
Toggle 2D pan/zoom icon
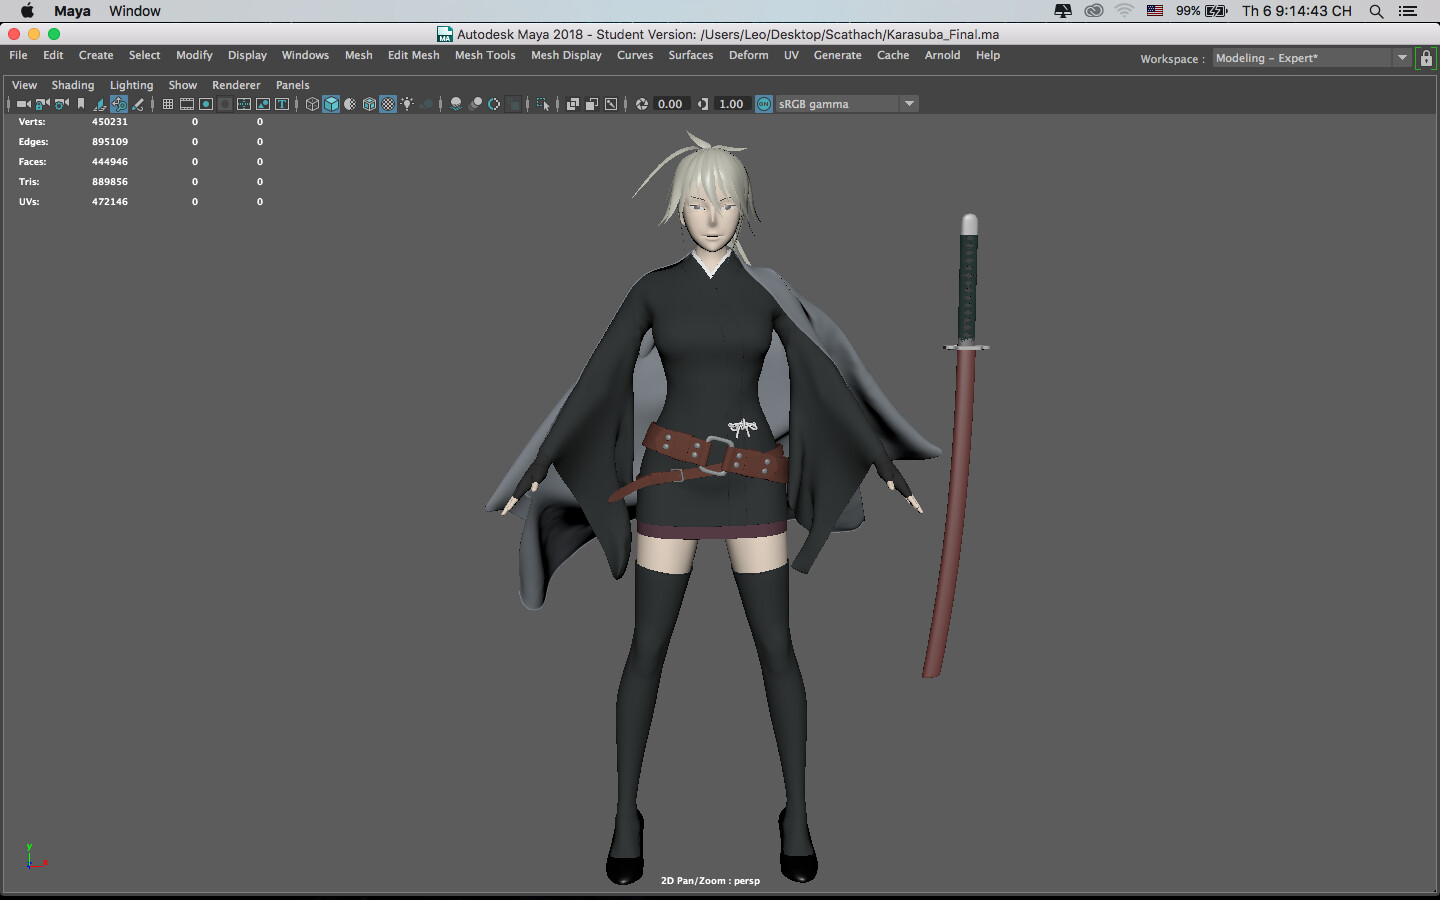pyautogui.click(x=119, y=104)
